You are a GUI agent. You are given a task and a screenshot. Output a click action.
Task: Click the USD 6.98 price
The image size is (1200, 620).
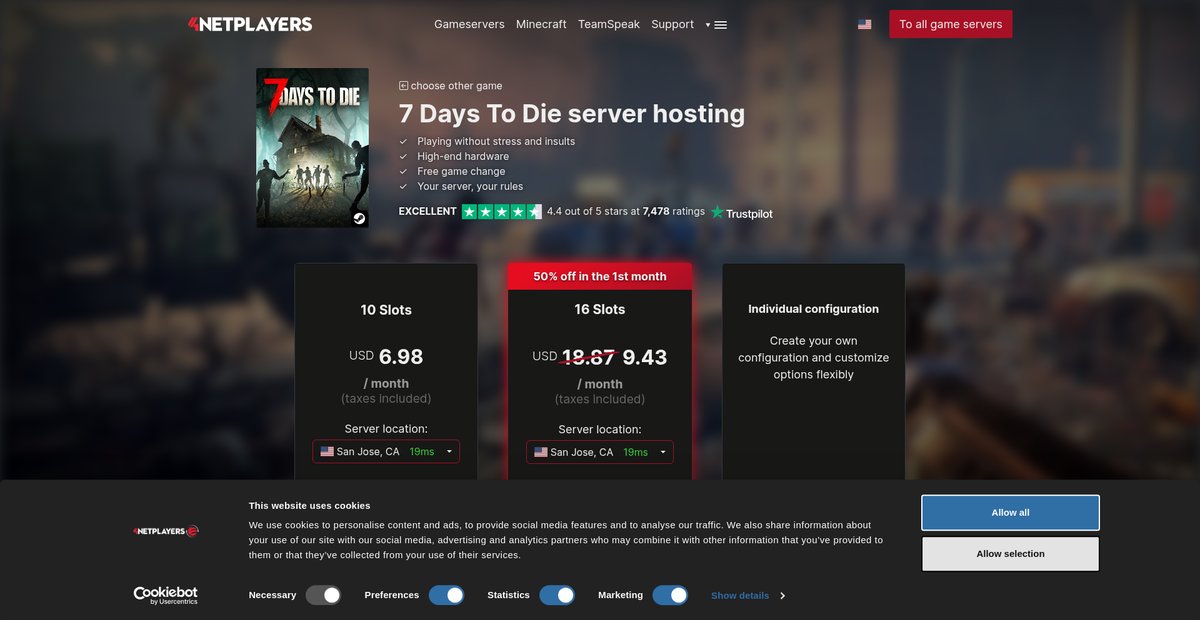[x=386, y=357]
